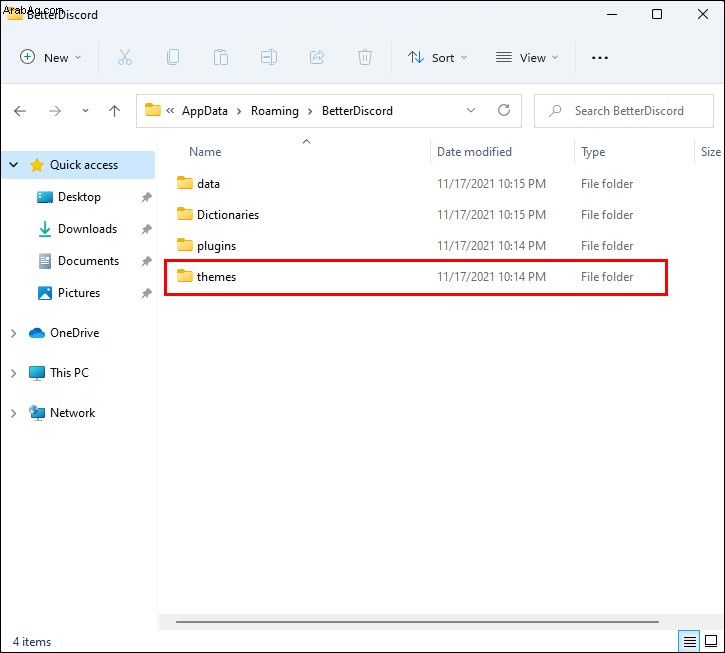Click the pin icon next to Downloads

[147, 229]
